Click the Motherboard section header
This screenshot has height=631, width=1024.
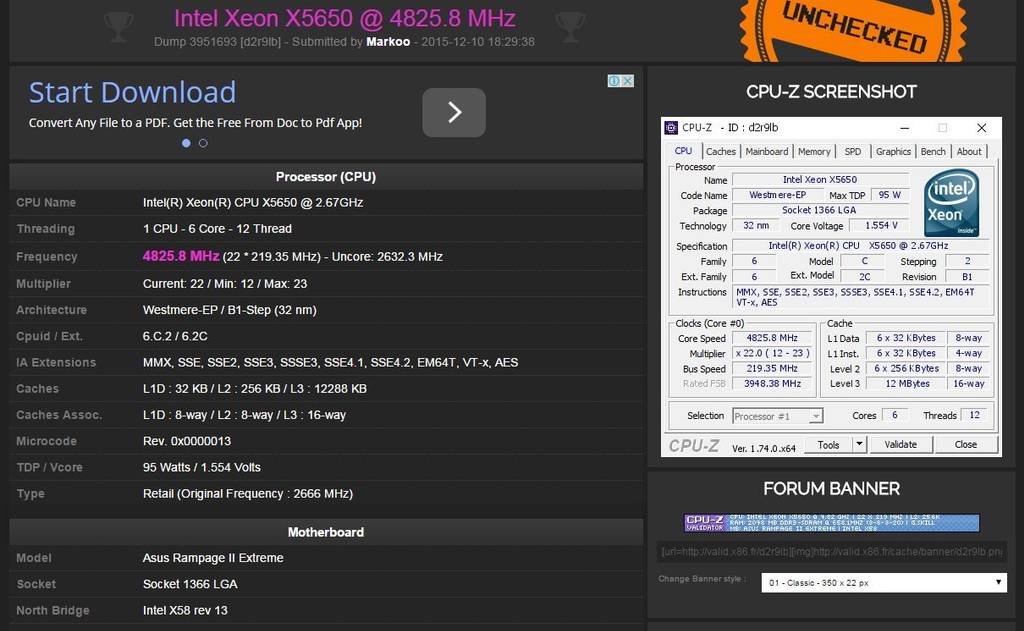tap(326, 532)
